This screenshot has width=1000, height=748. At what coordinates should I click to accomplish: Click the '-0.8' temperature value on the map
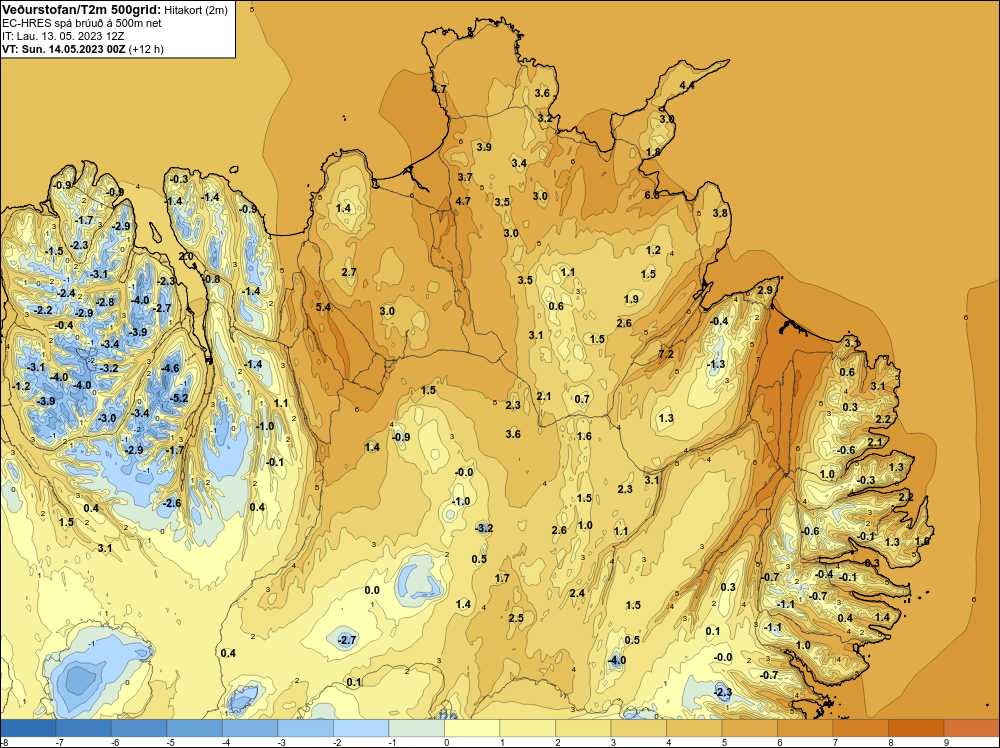(x=210, y=279)
